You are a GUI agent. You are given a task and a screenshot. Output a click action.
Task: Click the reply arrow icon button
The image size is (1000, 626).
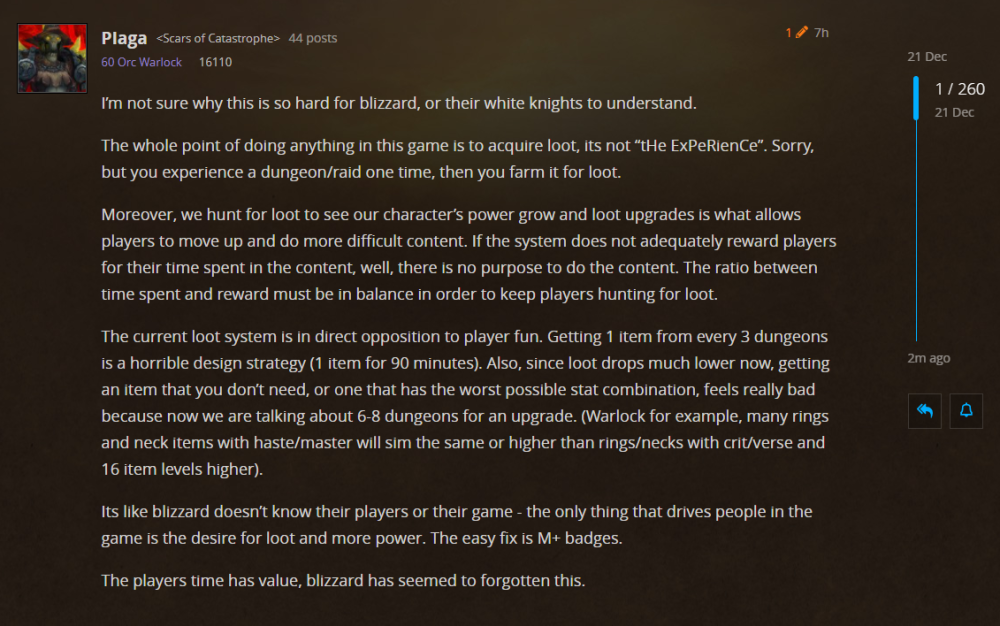pos(925,411)
